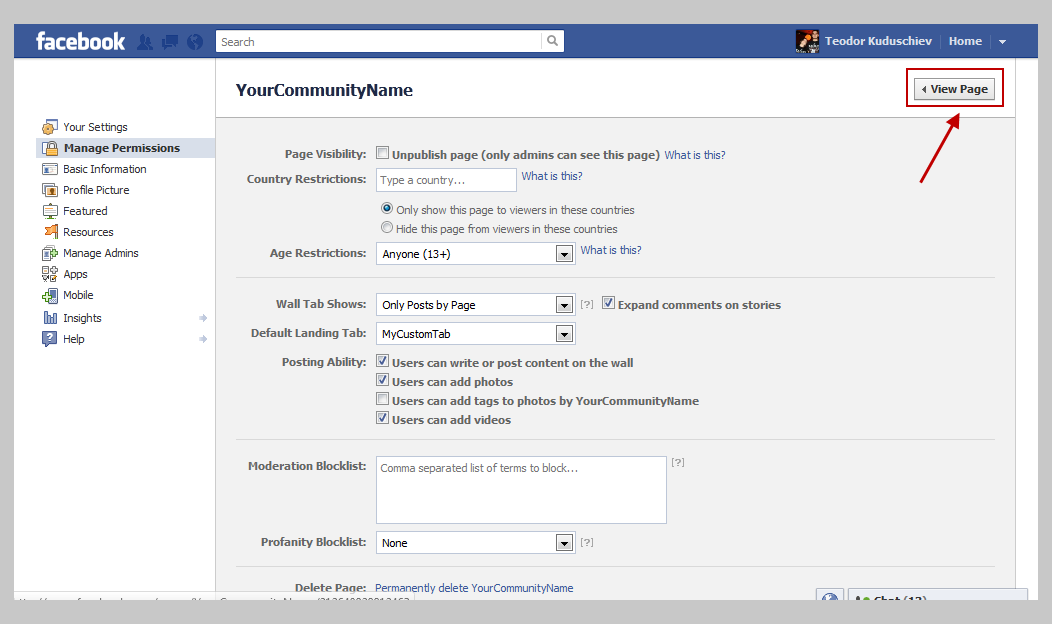Viewport: 1052px width, 624px height.
Task: Click the Manage Permissions lock icon
Action: click(x=50, y=148)
